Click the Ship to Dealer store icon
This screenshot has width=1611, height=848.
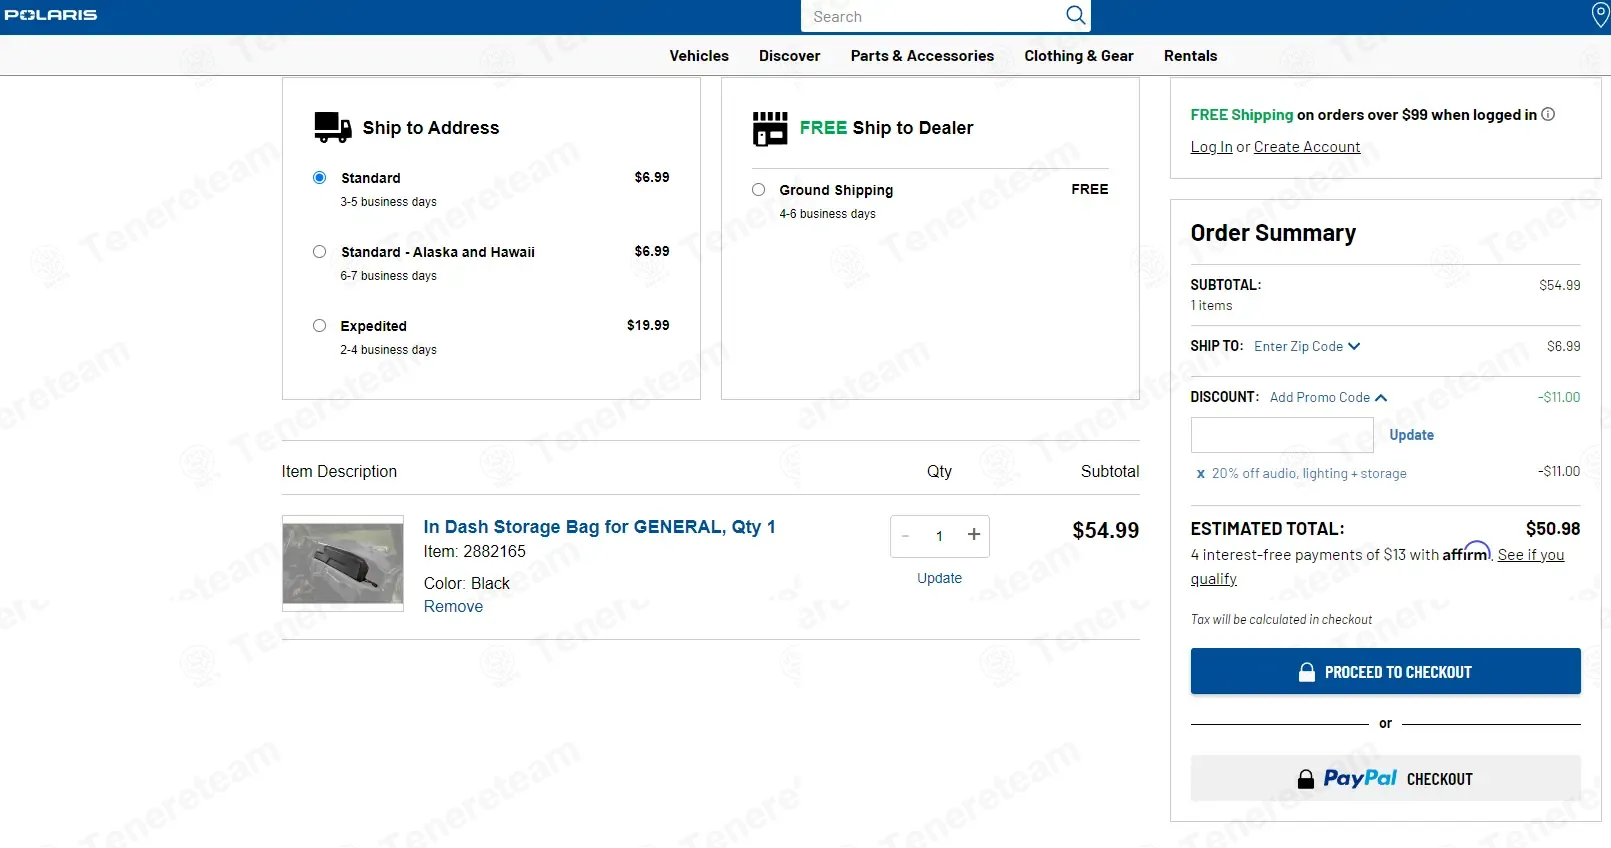770,128
